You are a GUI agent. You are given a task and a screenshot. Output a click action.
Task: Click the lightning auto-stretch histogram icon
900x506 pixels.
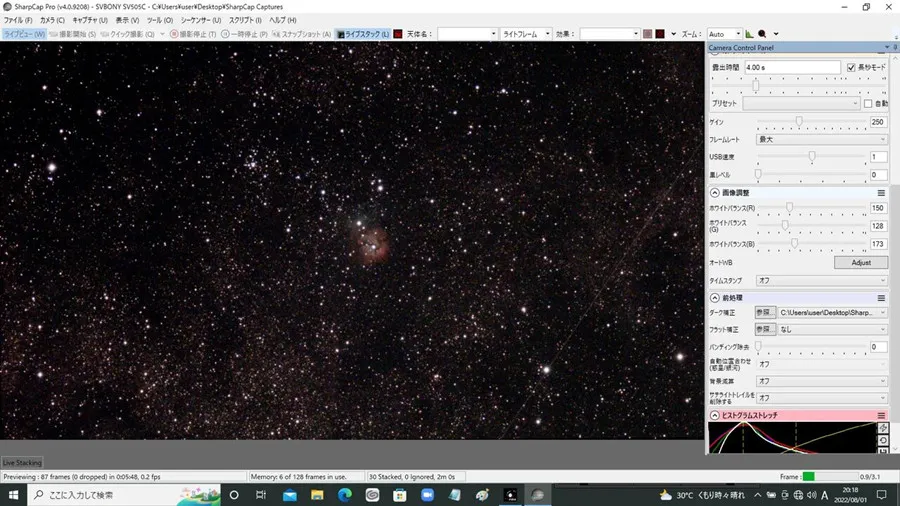[x=883, y=428]
